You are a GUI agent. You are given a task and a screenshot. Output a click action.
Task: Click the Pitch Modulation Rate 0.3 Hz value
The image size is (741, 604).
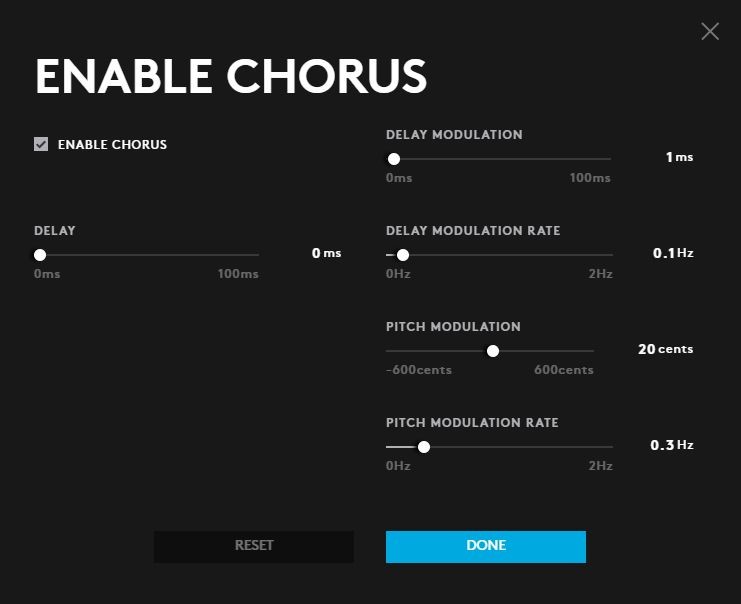click(x=673, y=446)
